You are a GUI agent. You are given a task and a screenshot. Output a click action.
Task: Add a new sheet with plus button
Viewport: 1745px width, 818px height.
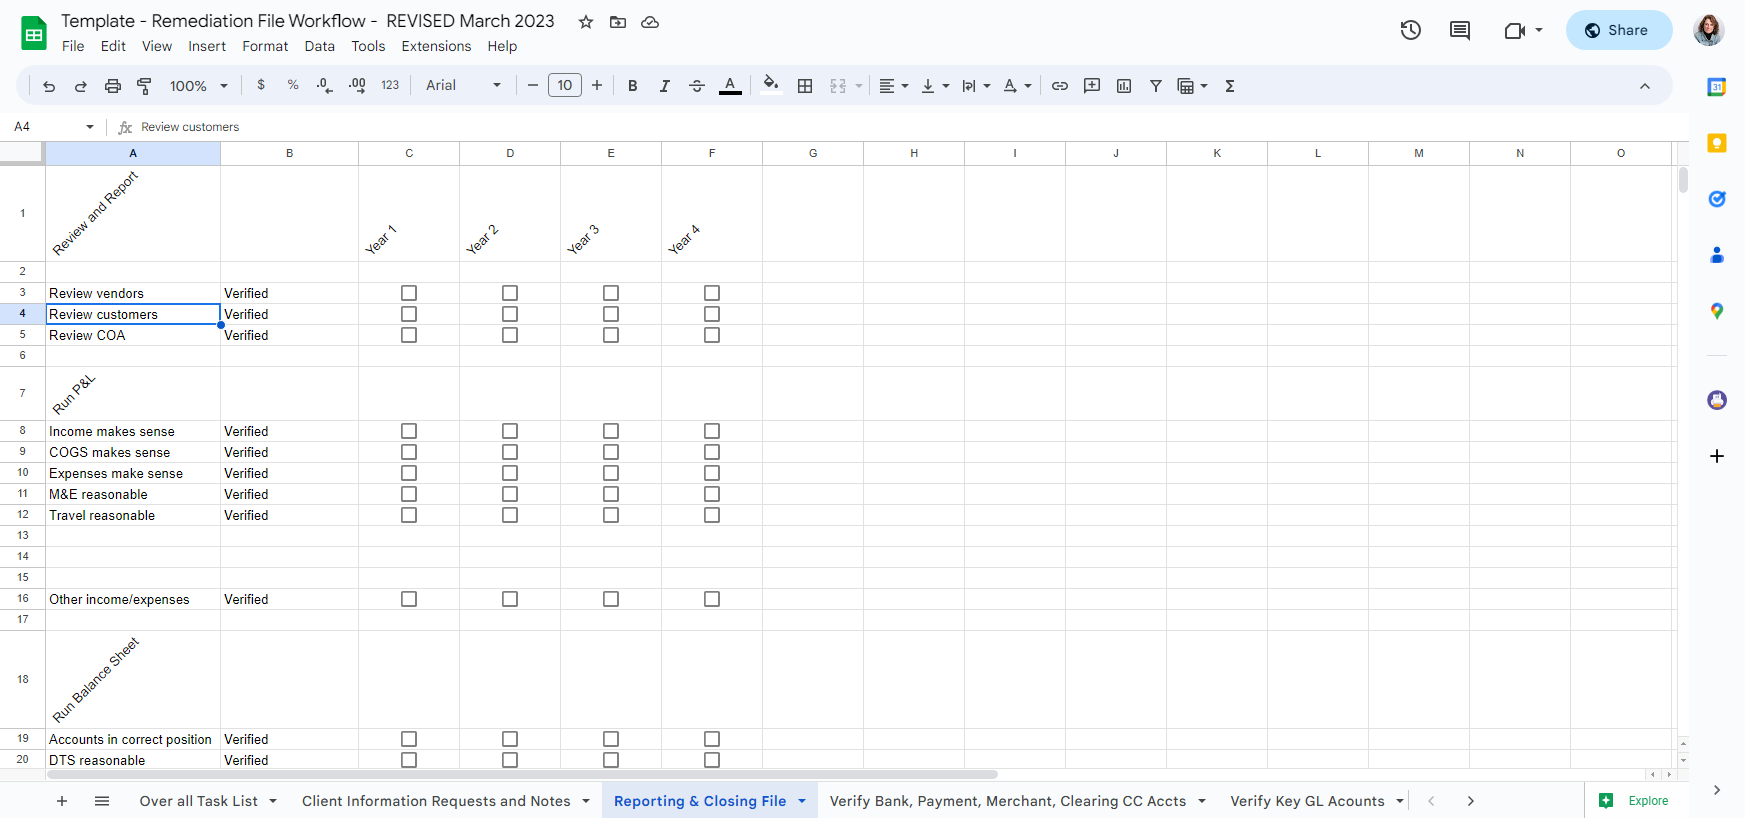(62, 801)
